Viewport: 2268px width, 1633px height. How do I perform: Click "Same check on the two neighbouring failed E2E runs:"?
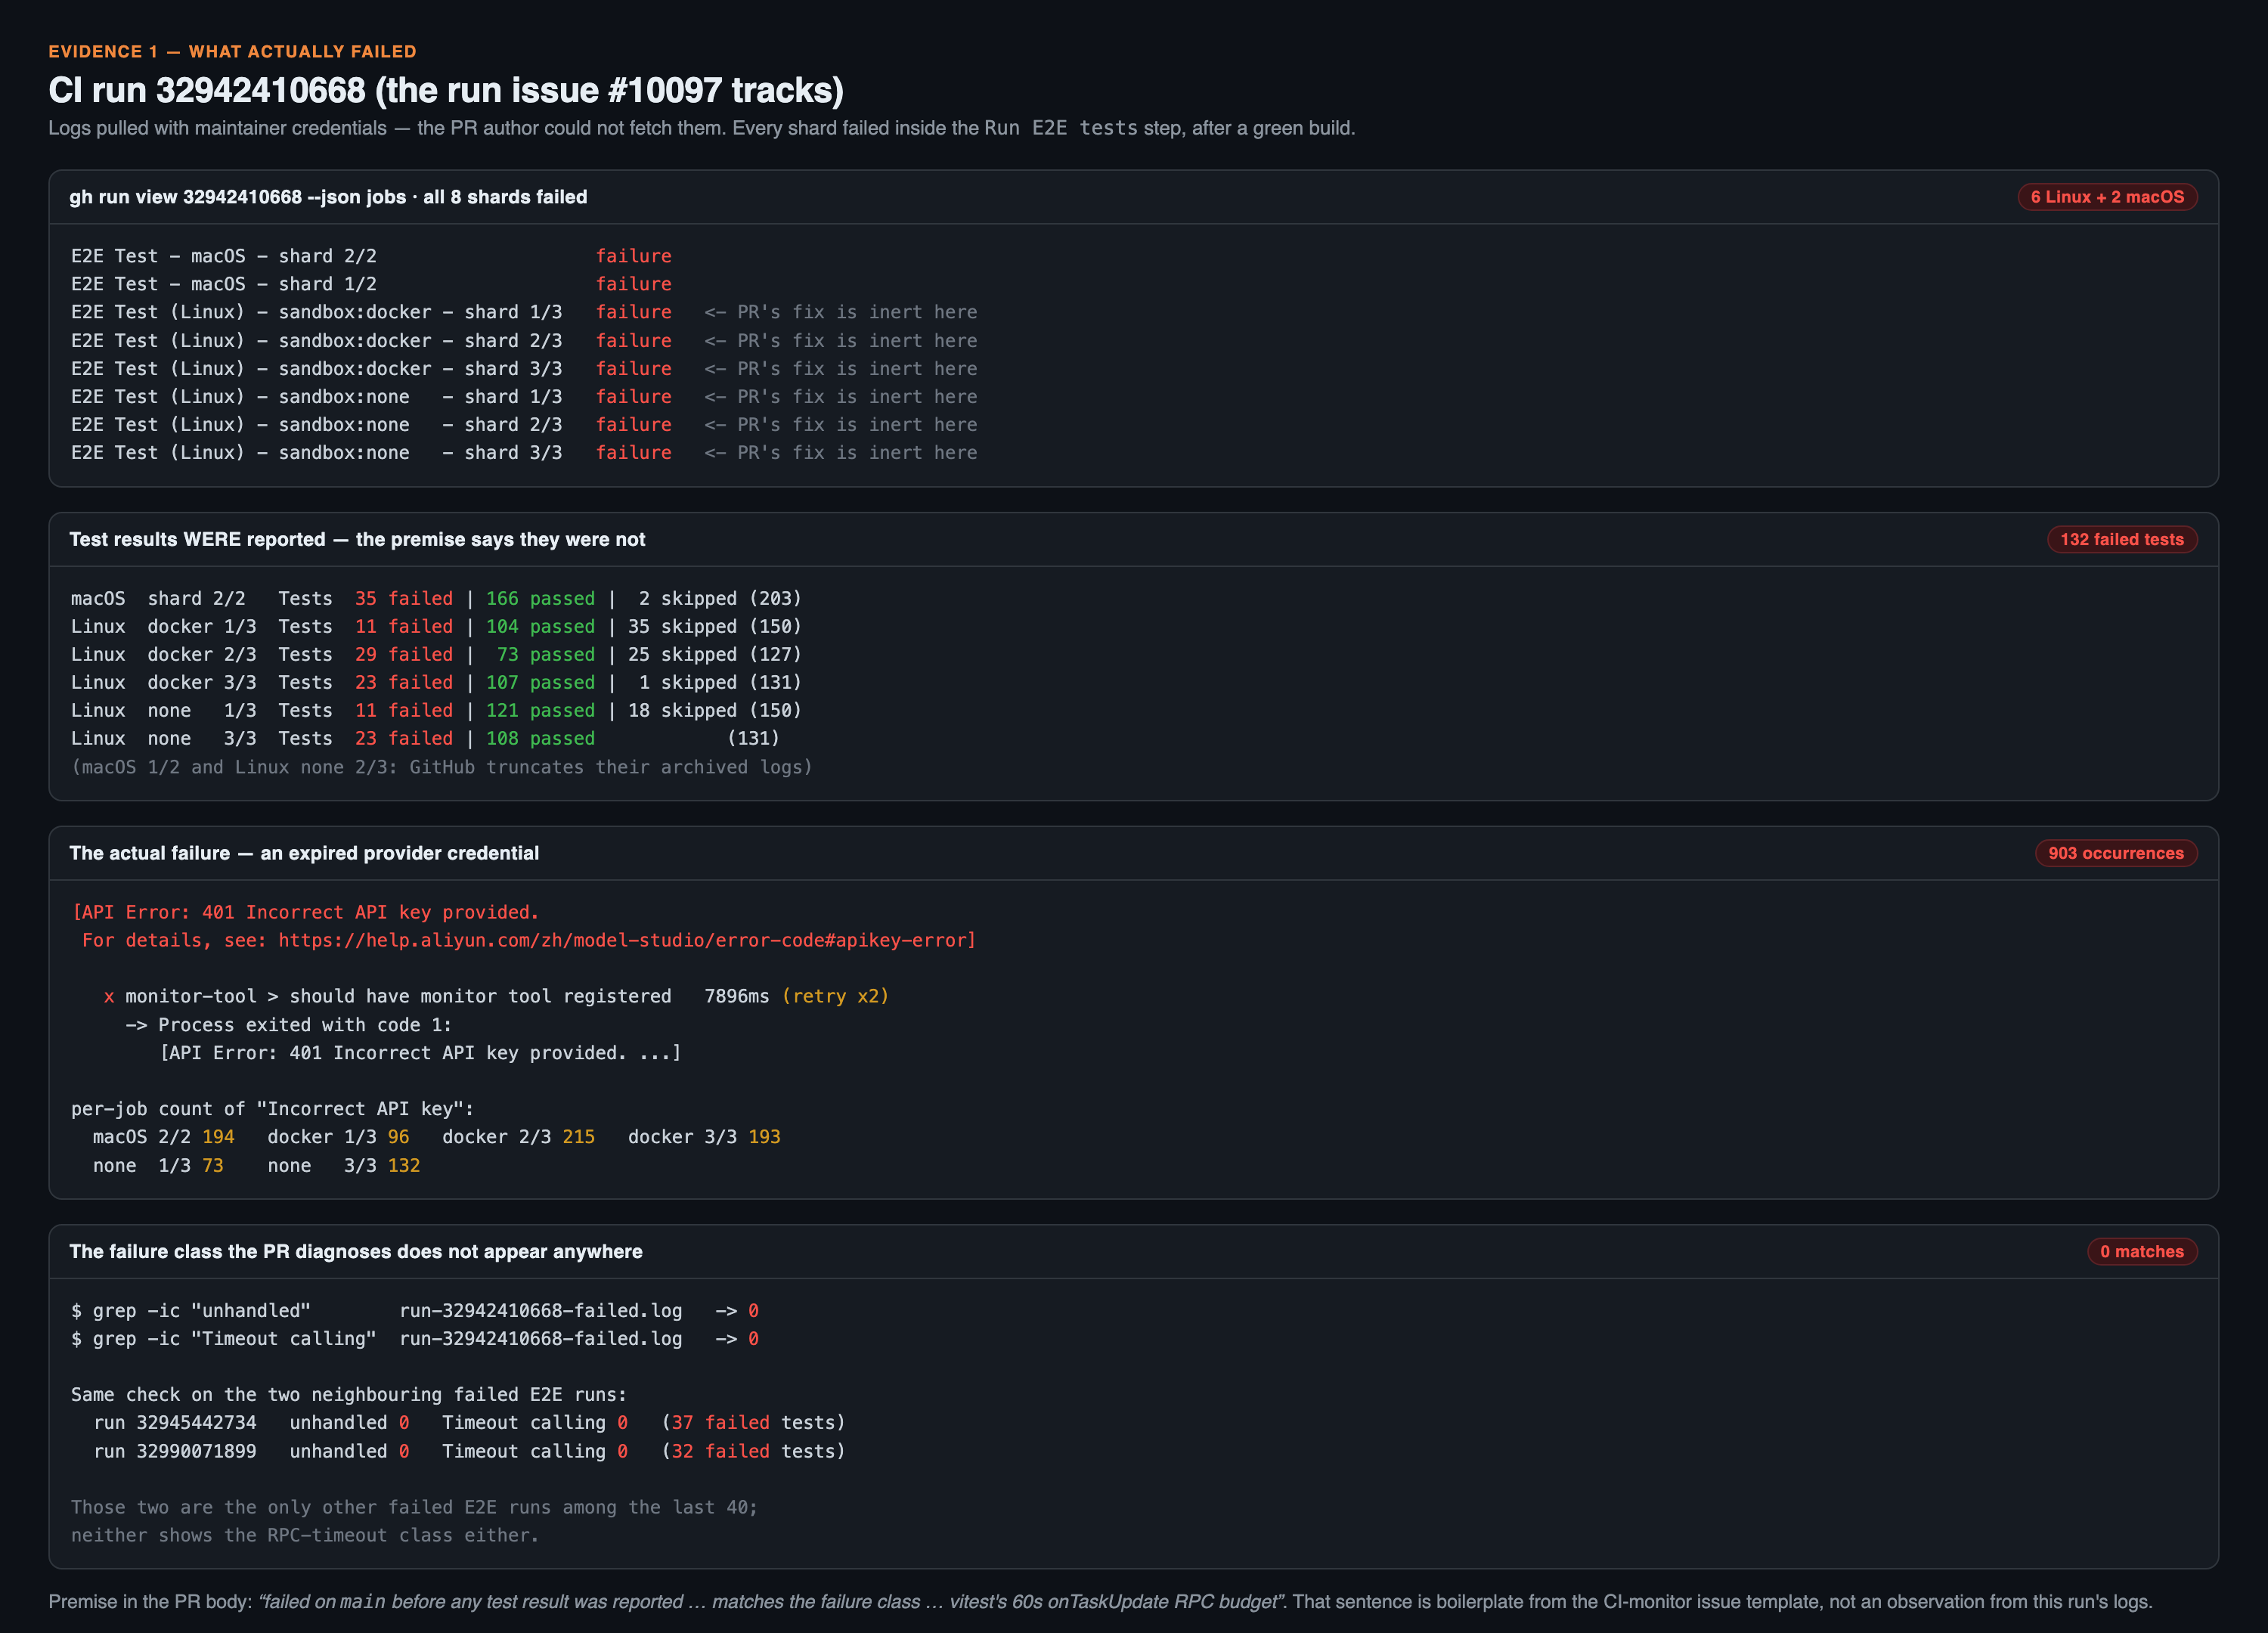click(349, 1394)
